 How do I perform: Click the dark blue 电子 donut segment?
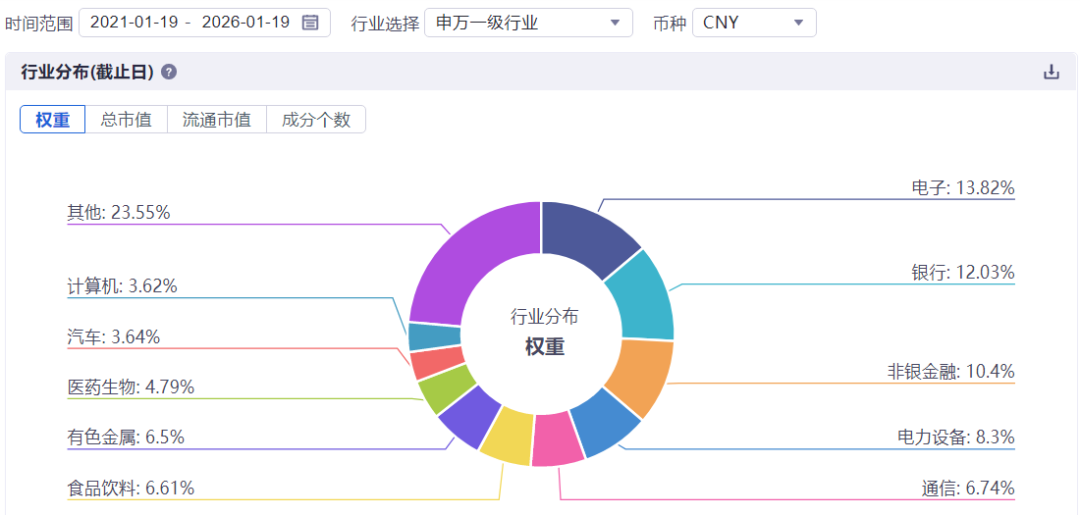point(583,235)
